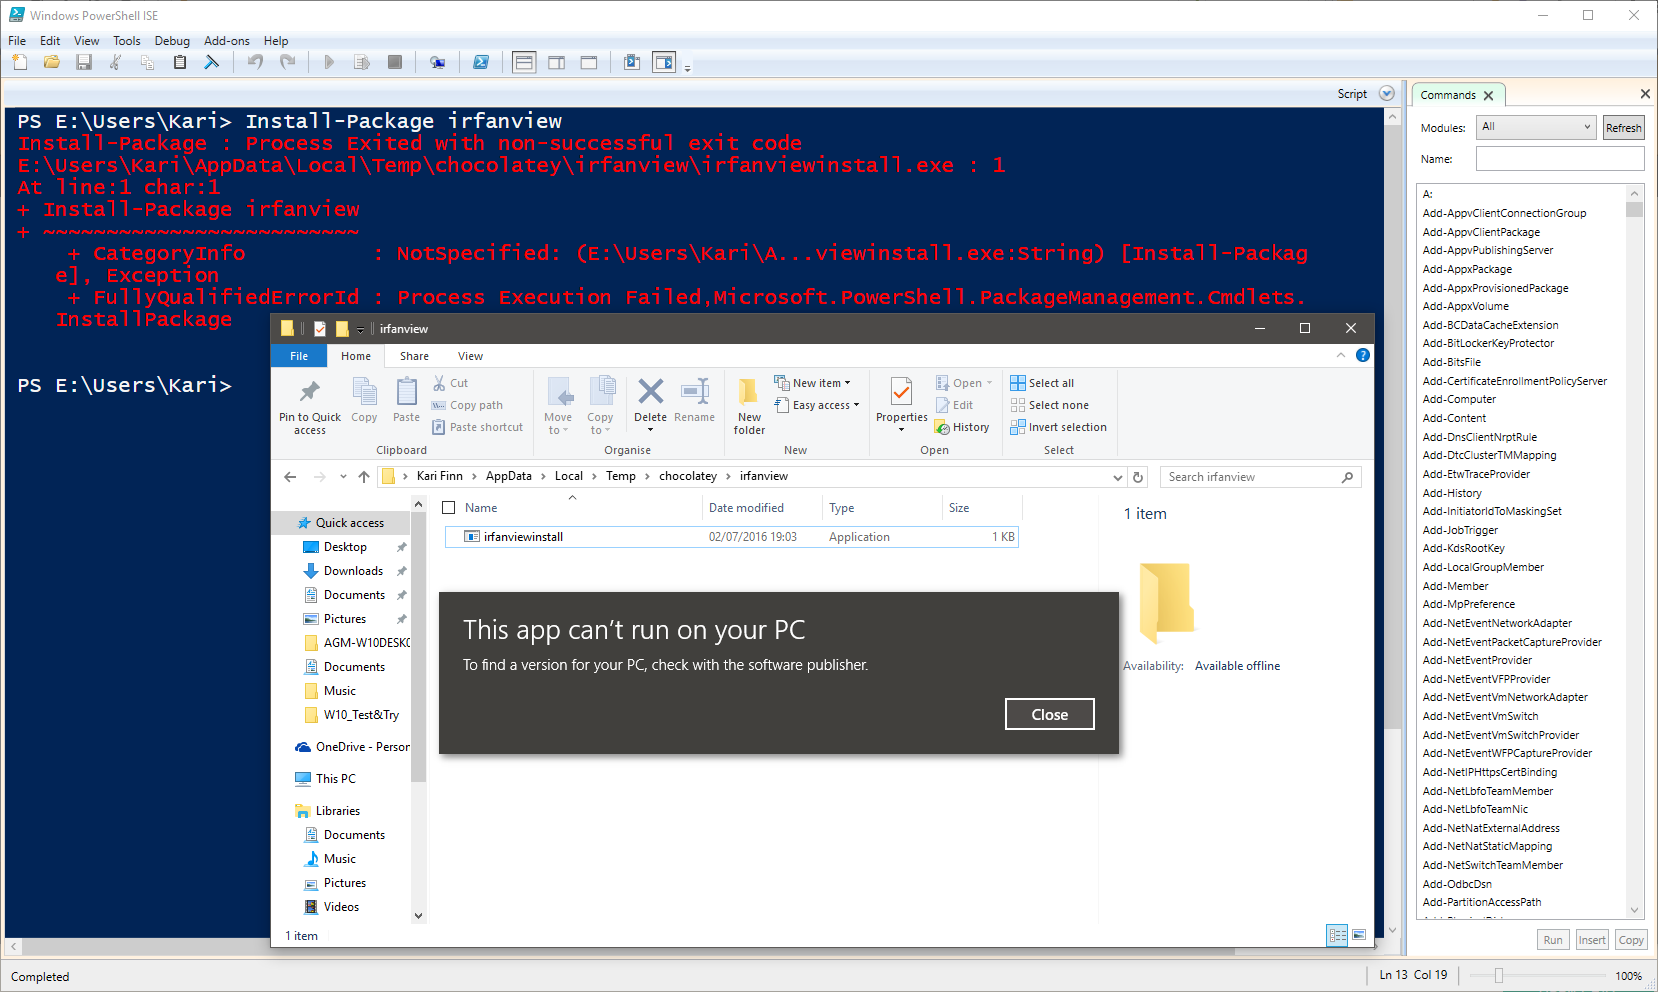Stop operation with the square icon
The height and width of the screenshot is (992, 1658).
(395, 62)
